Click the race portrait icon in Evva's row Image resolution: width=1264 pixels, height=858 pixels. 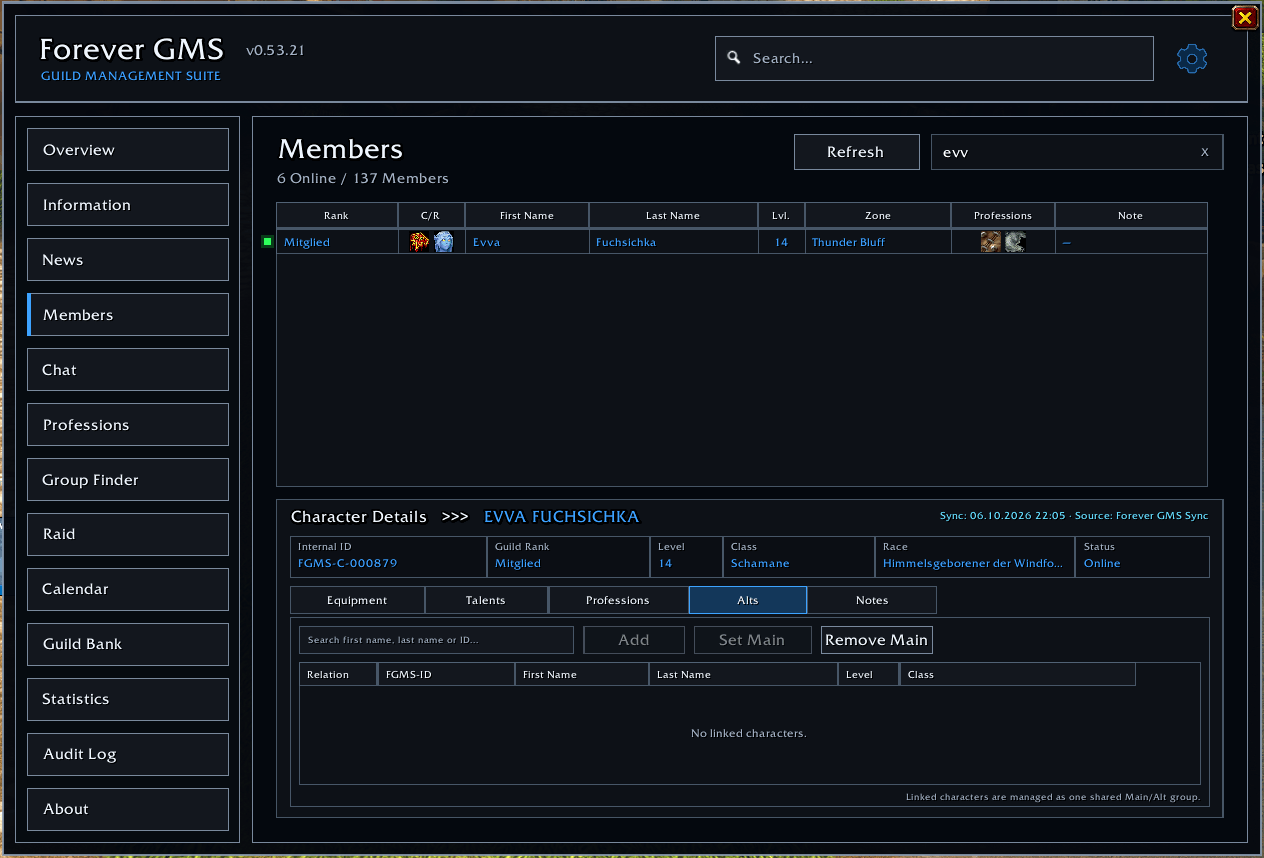444,242
